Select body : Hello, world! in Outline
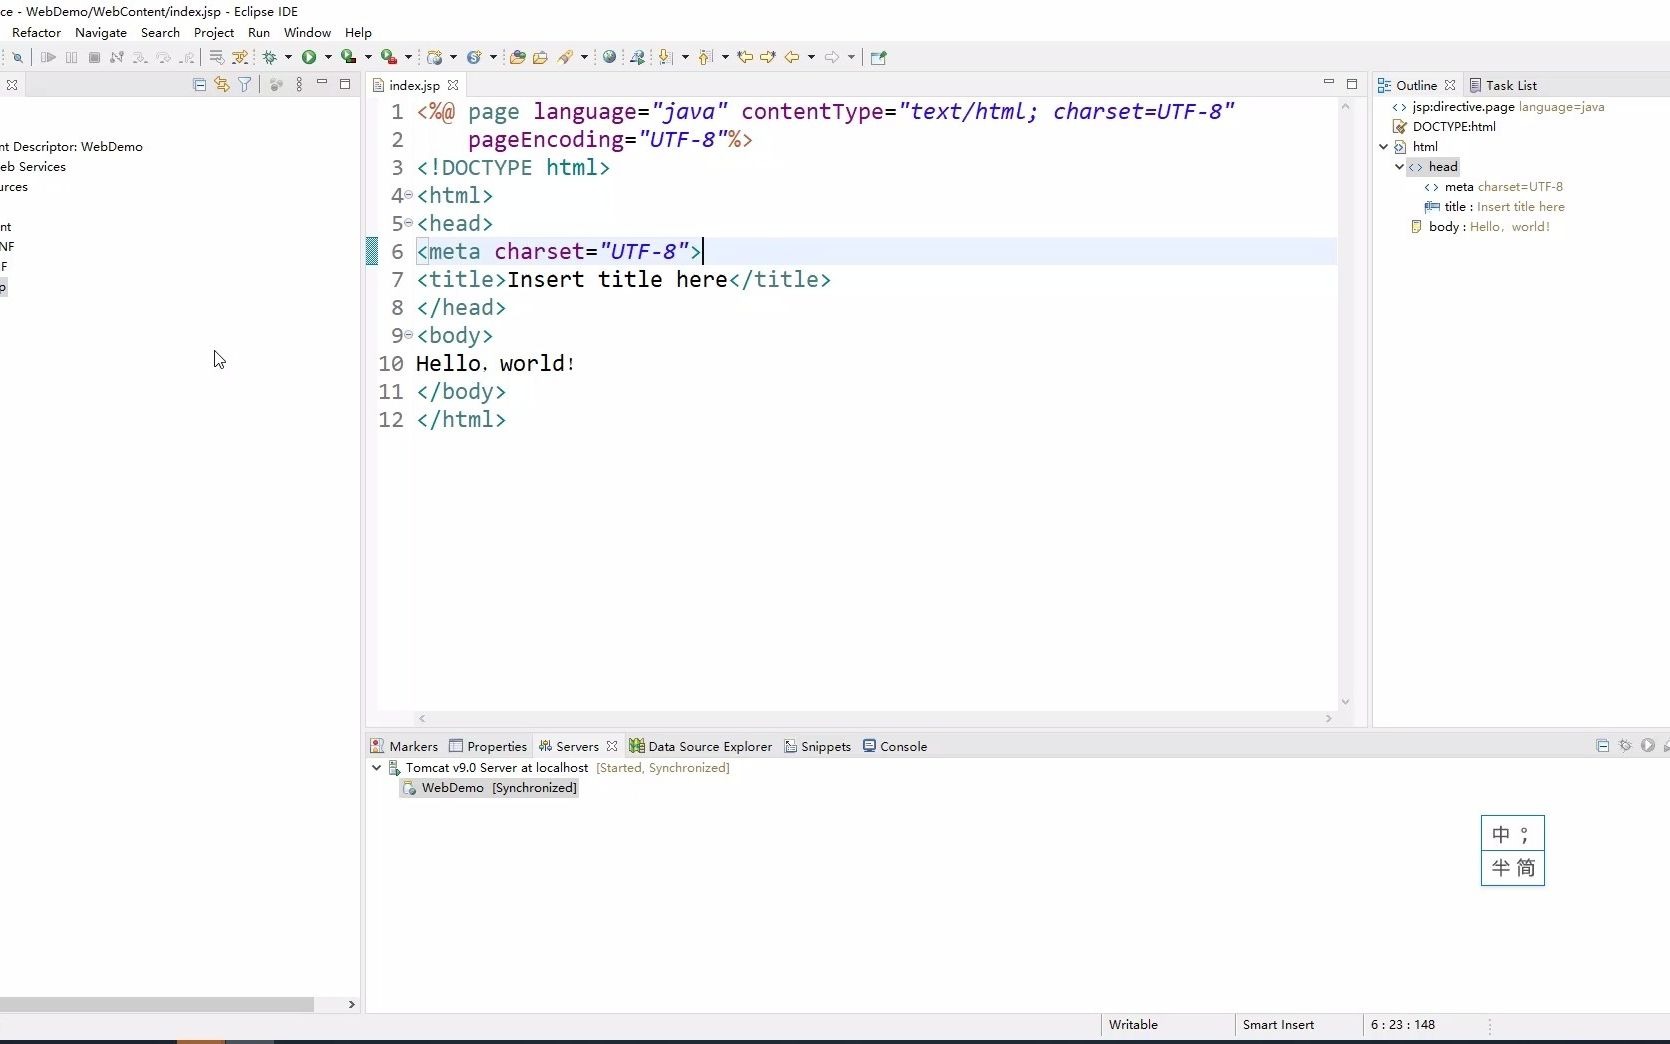Viewport: 1670px width, 1044px height. tap(1480, 227)
